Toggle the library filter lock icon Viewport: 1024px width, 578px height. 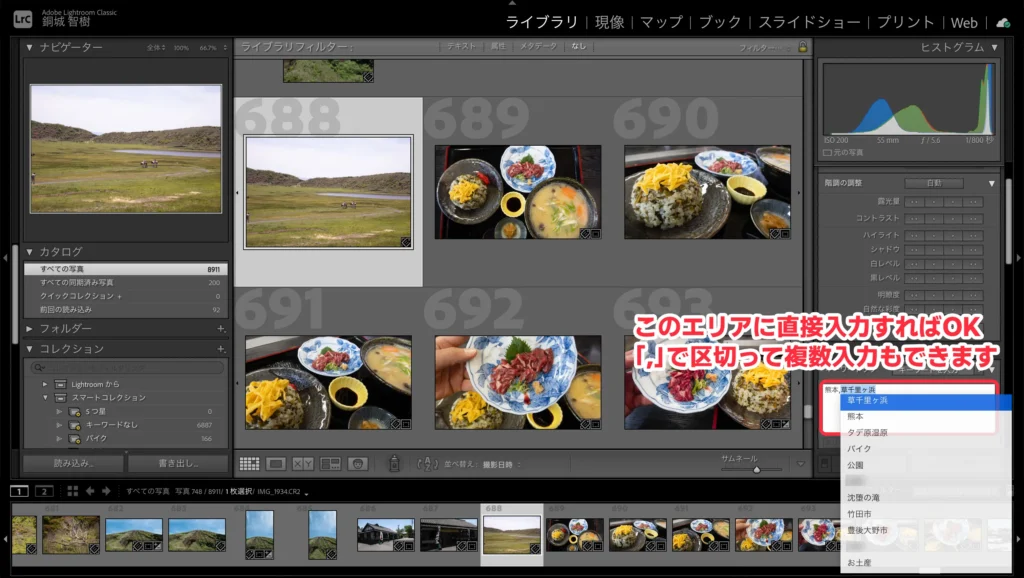[x=802, y=47]
